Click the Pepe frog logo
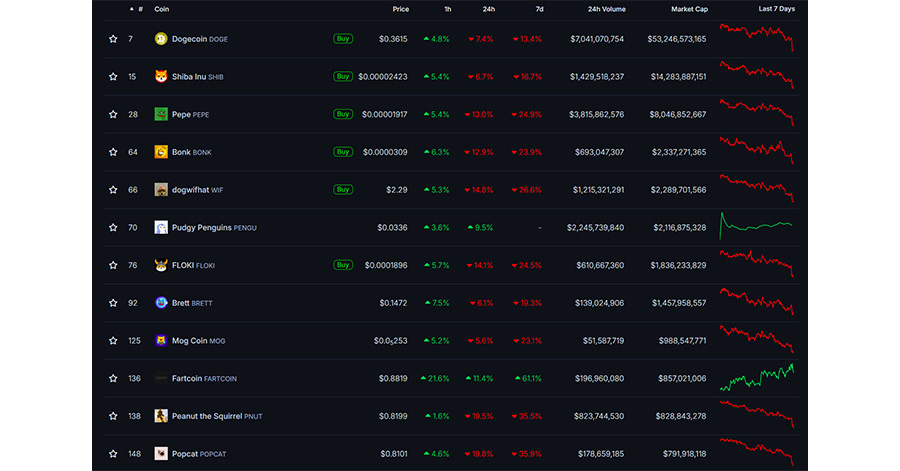Screen dimensions: 900x471 [161, 114]
